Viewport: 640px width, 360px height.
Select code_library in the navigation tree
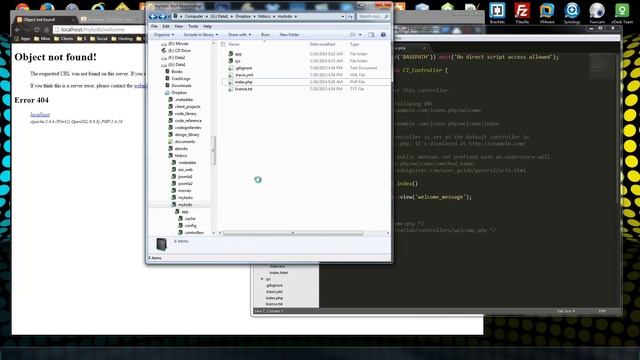point(182,113)
